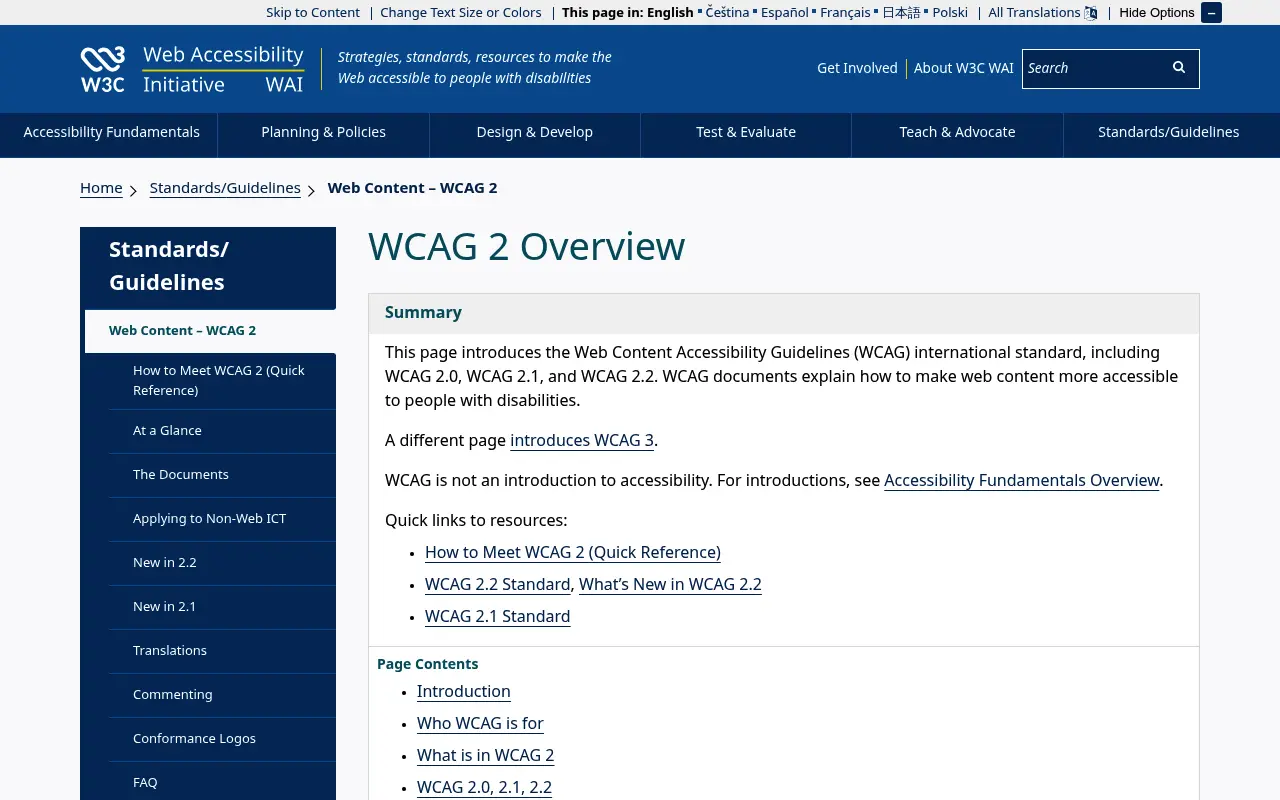Open WCAG 2.2 Standard link

(497, 585)
